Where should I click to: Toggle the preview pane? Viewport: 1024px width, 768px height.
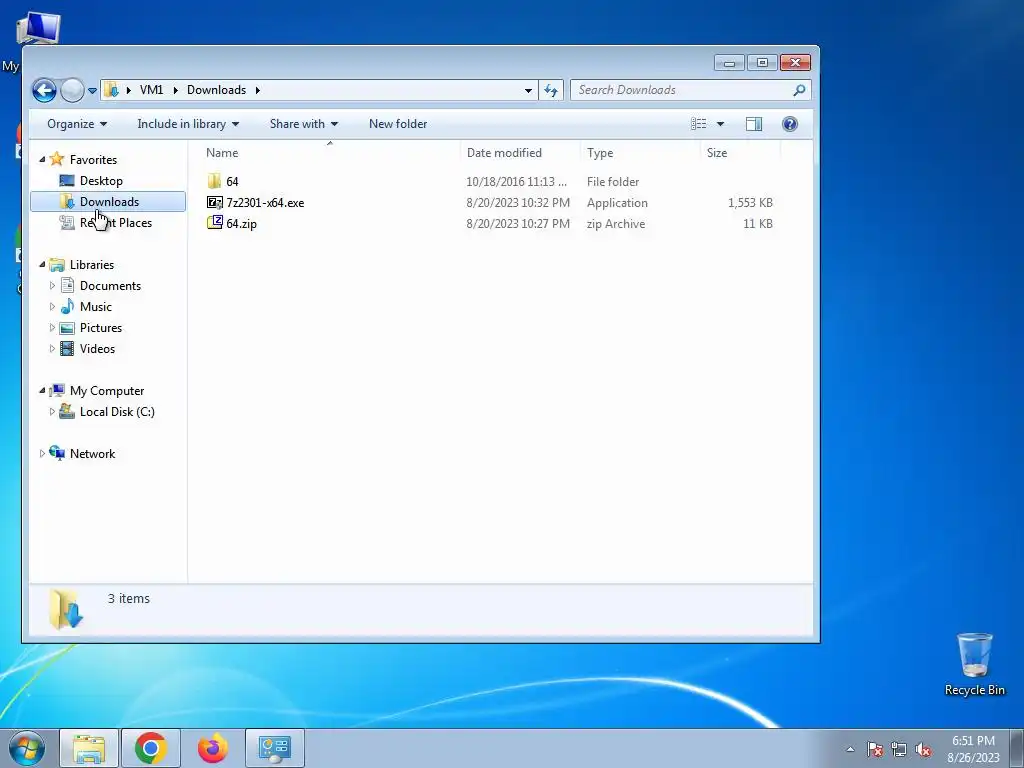[x=754, y=124]
